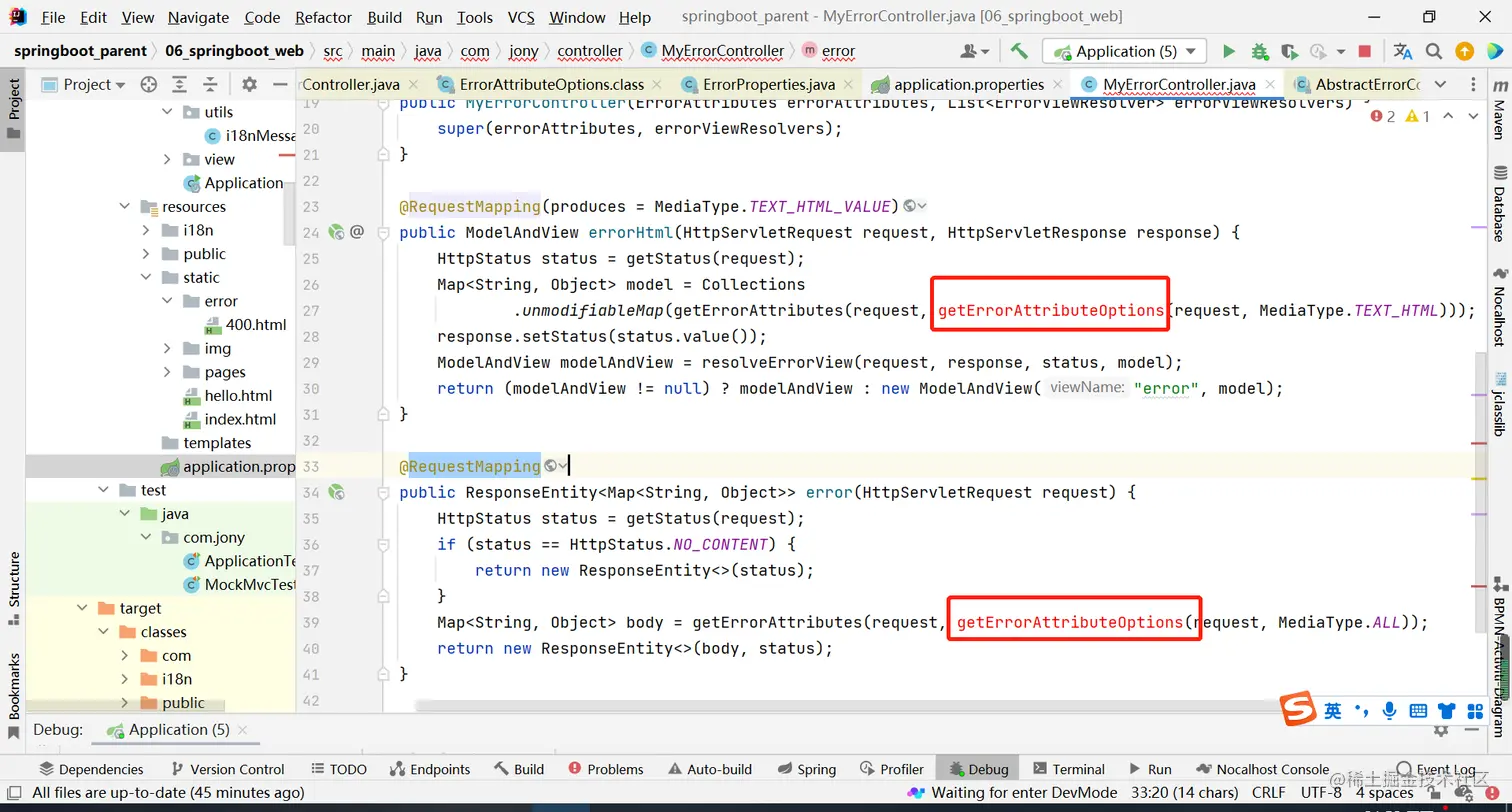Screen dimensions: 1512x812
Task: Open the Endpoints tool window
Action: pos(429,769)
